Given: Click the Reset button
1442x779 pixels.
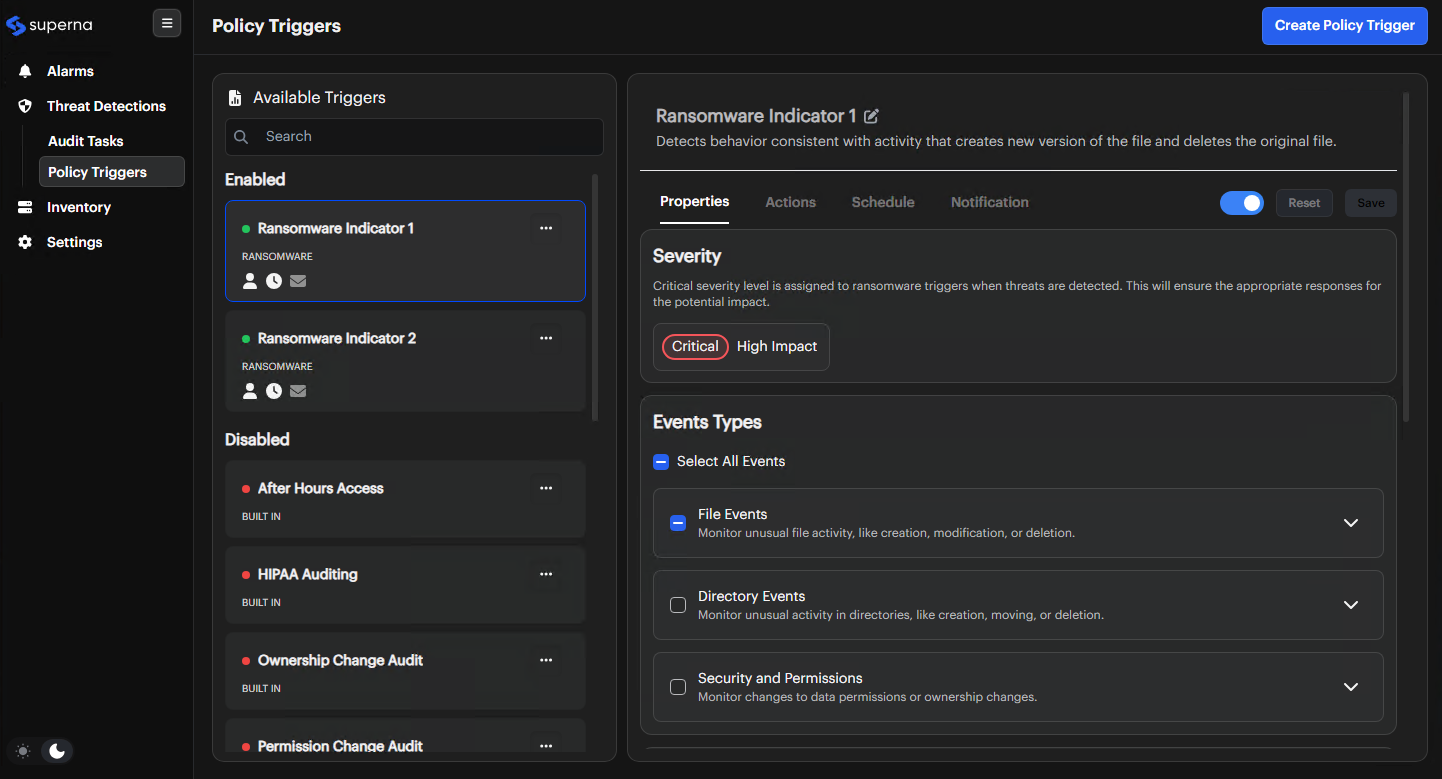Looking at the screenshot, I should 1304,203.
